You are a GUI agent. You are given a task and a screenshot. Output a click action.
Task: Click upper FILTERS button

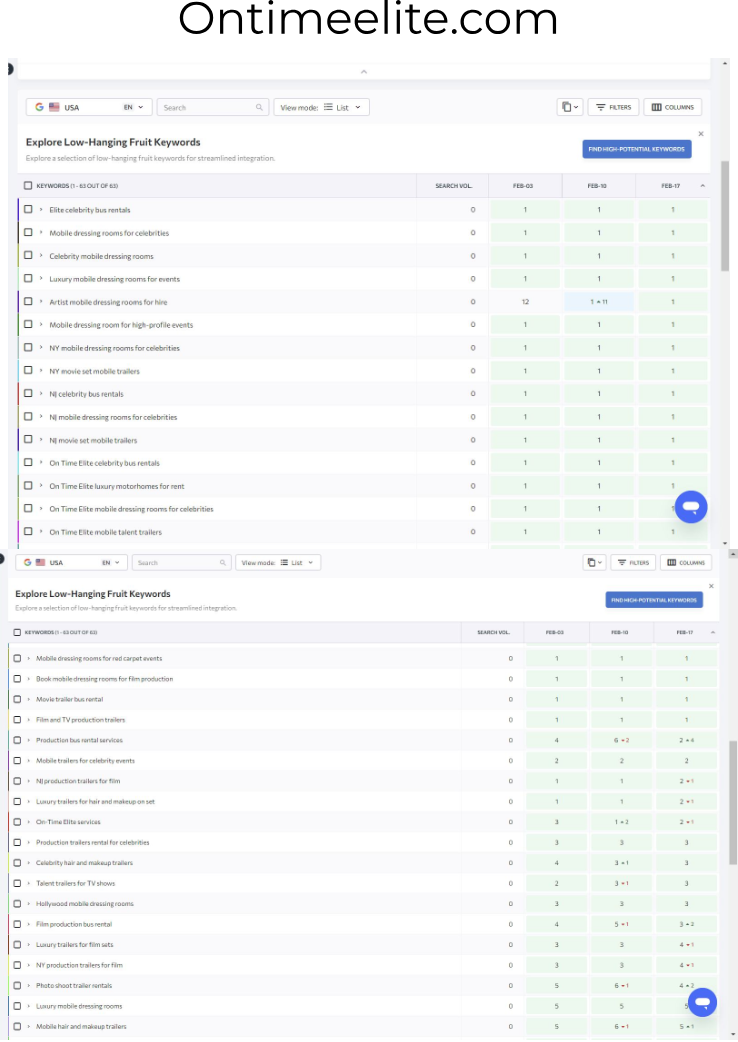614,107
